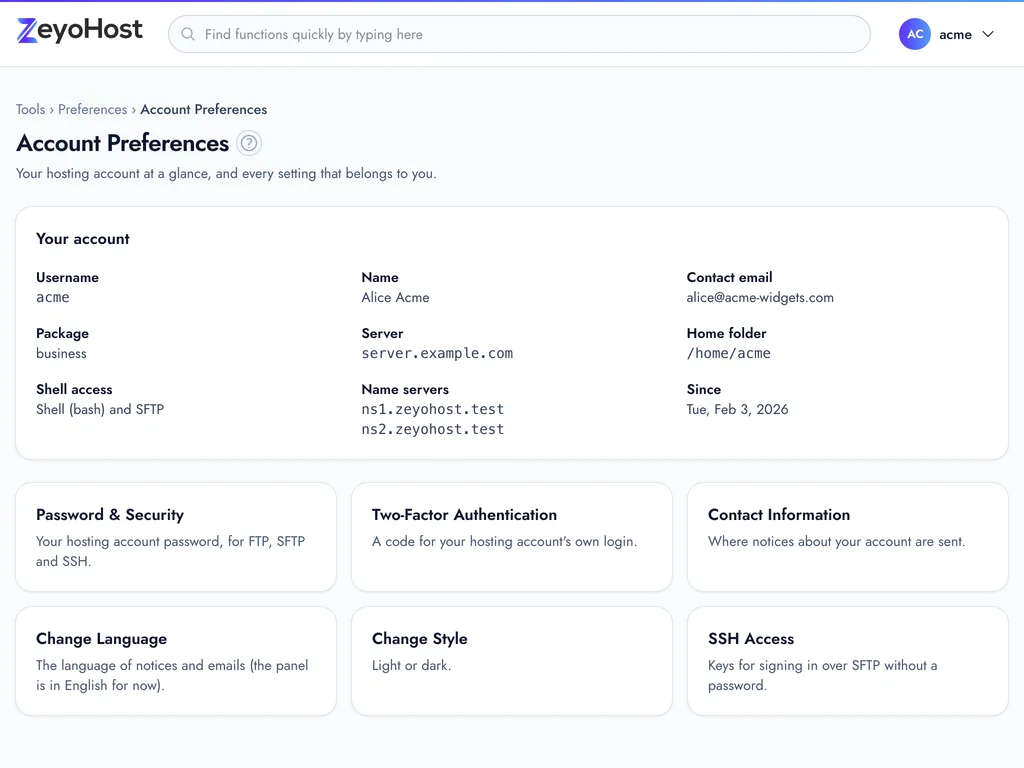Click 'Light or dark.' description text
Image resolution: width=1024 pixels, height=768 pixels.
point(411,665)
